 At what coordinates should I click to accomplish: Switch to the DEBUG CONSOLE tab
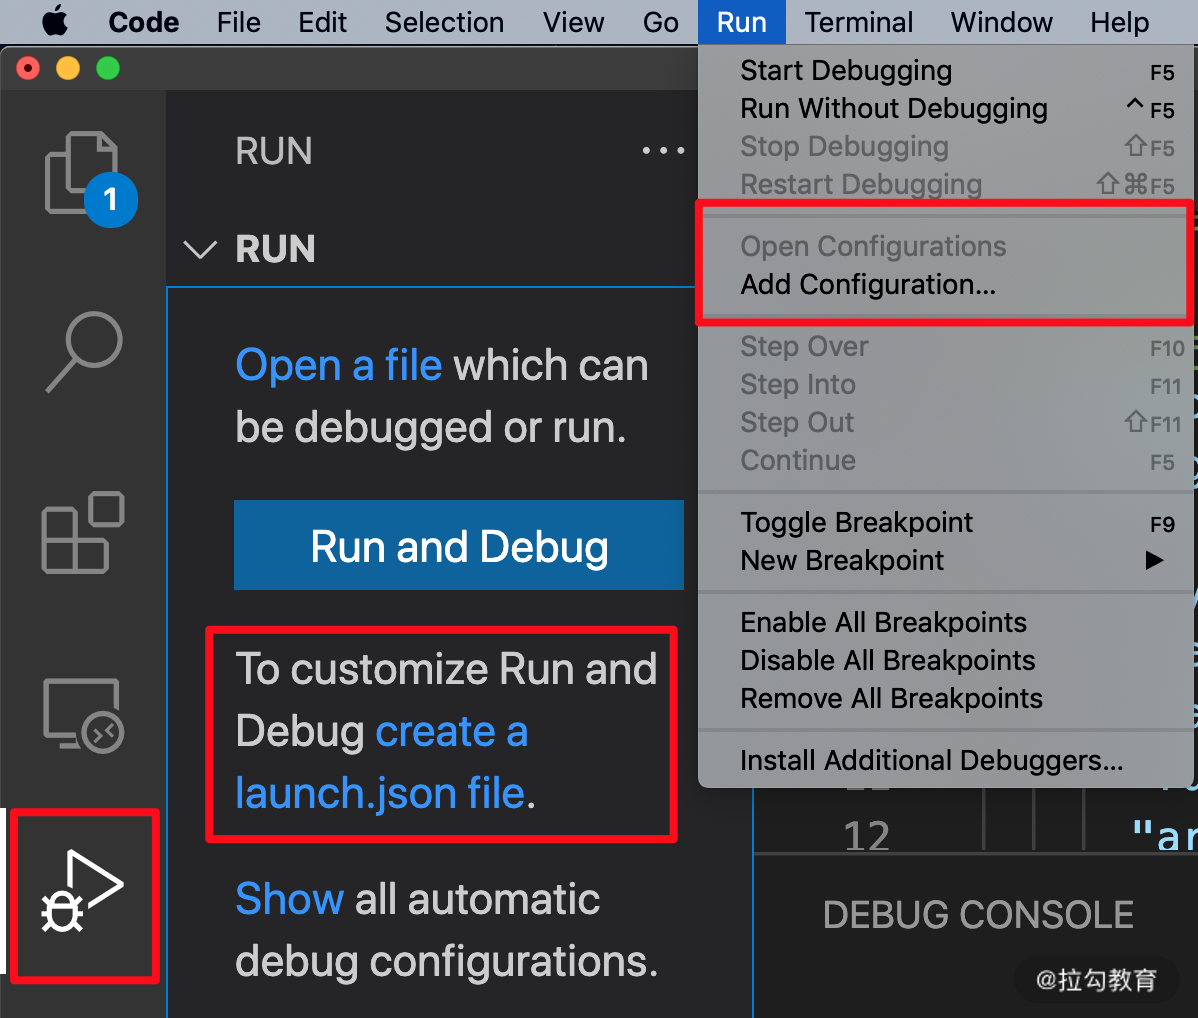click(x=978, y=915)
